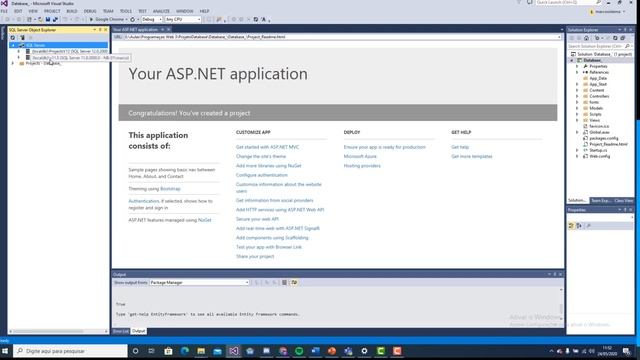Open Visual Studio from taskbar
Screen dimensions: 640x360
click(233, 351)
